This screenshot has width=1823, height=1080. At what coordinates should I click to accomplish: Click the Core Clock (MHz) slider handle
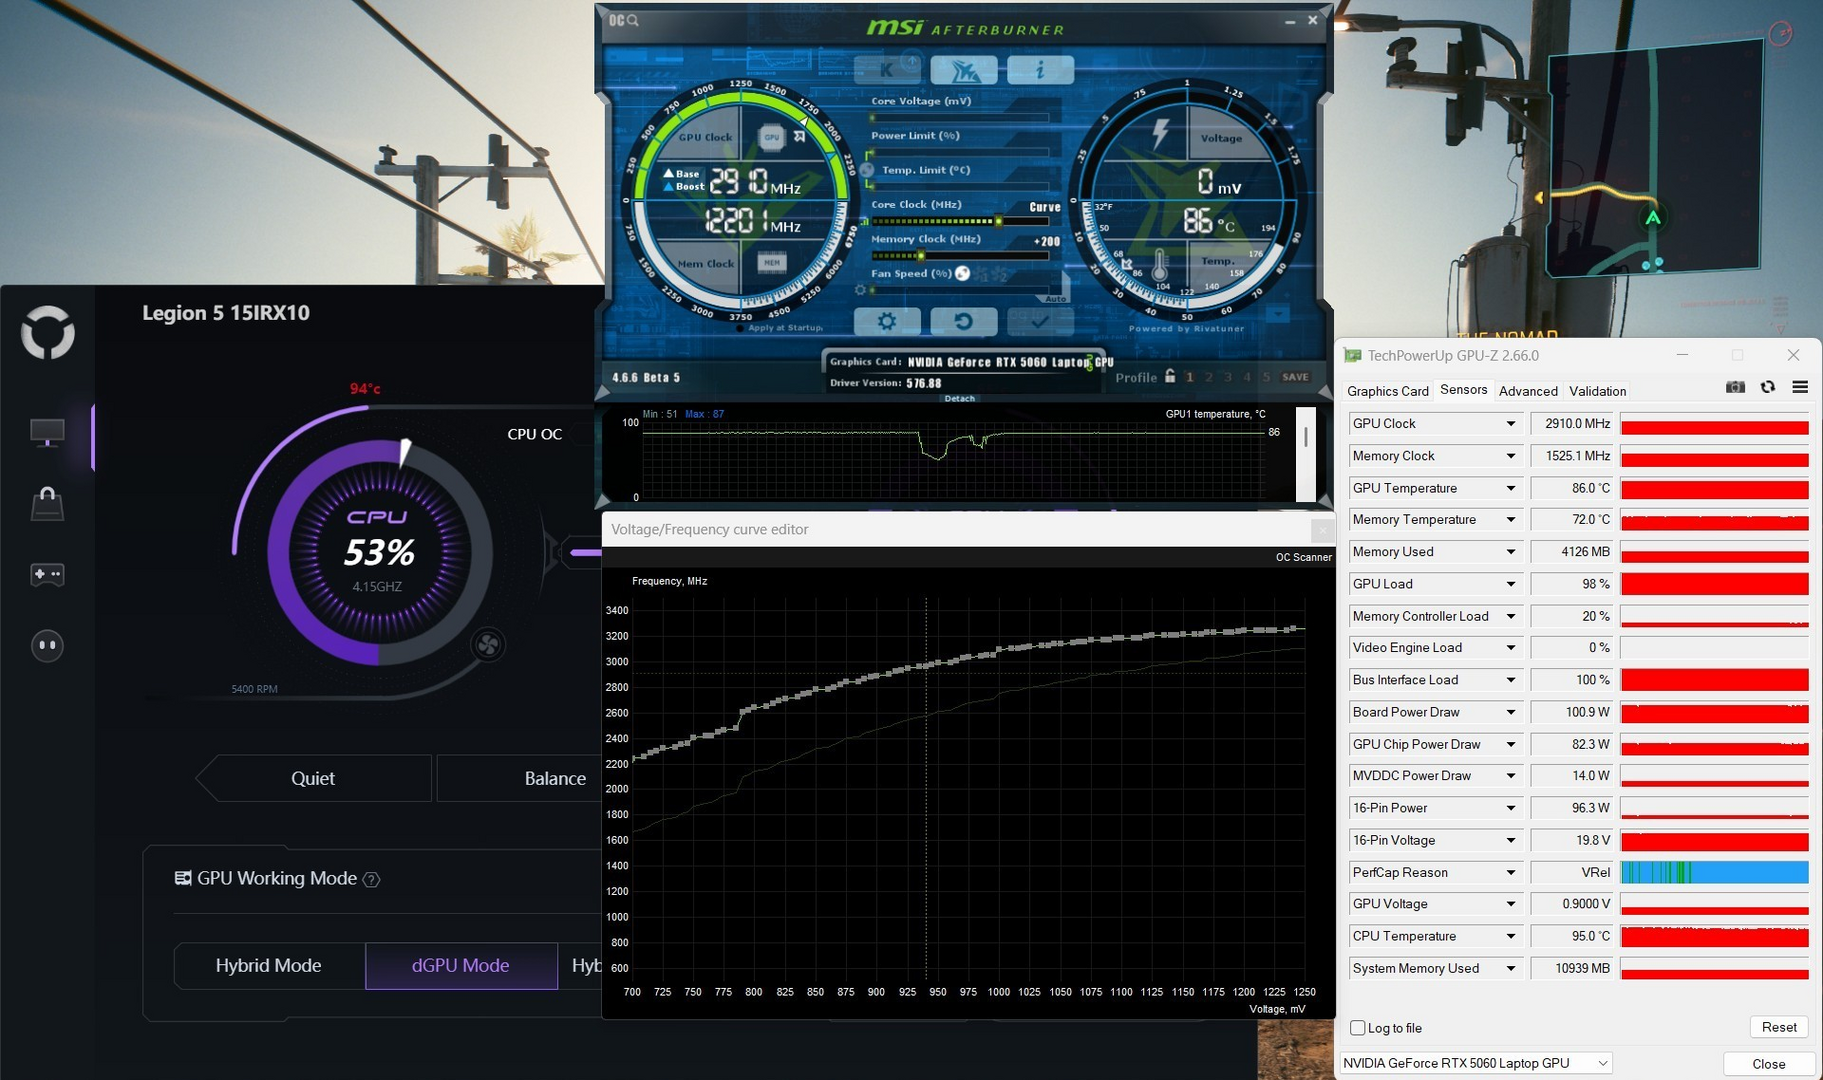[x=998, y=221]
